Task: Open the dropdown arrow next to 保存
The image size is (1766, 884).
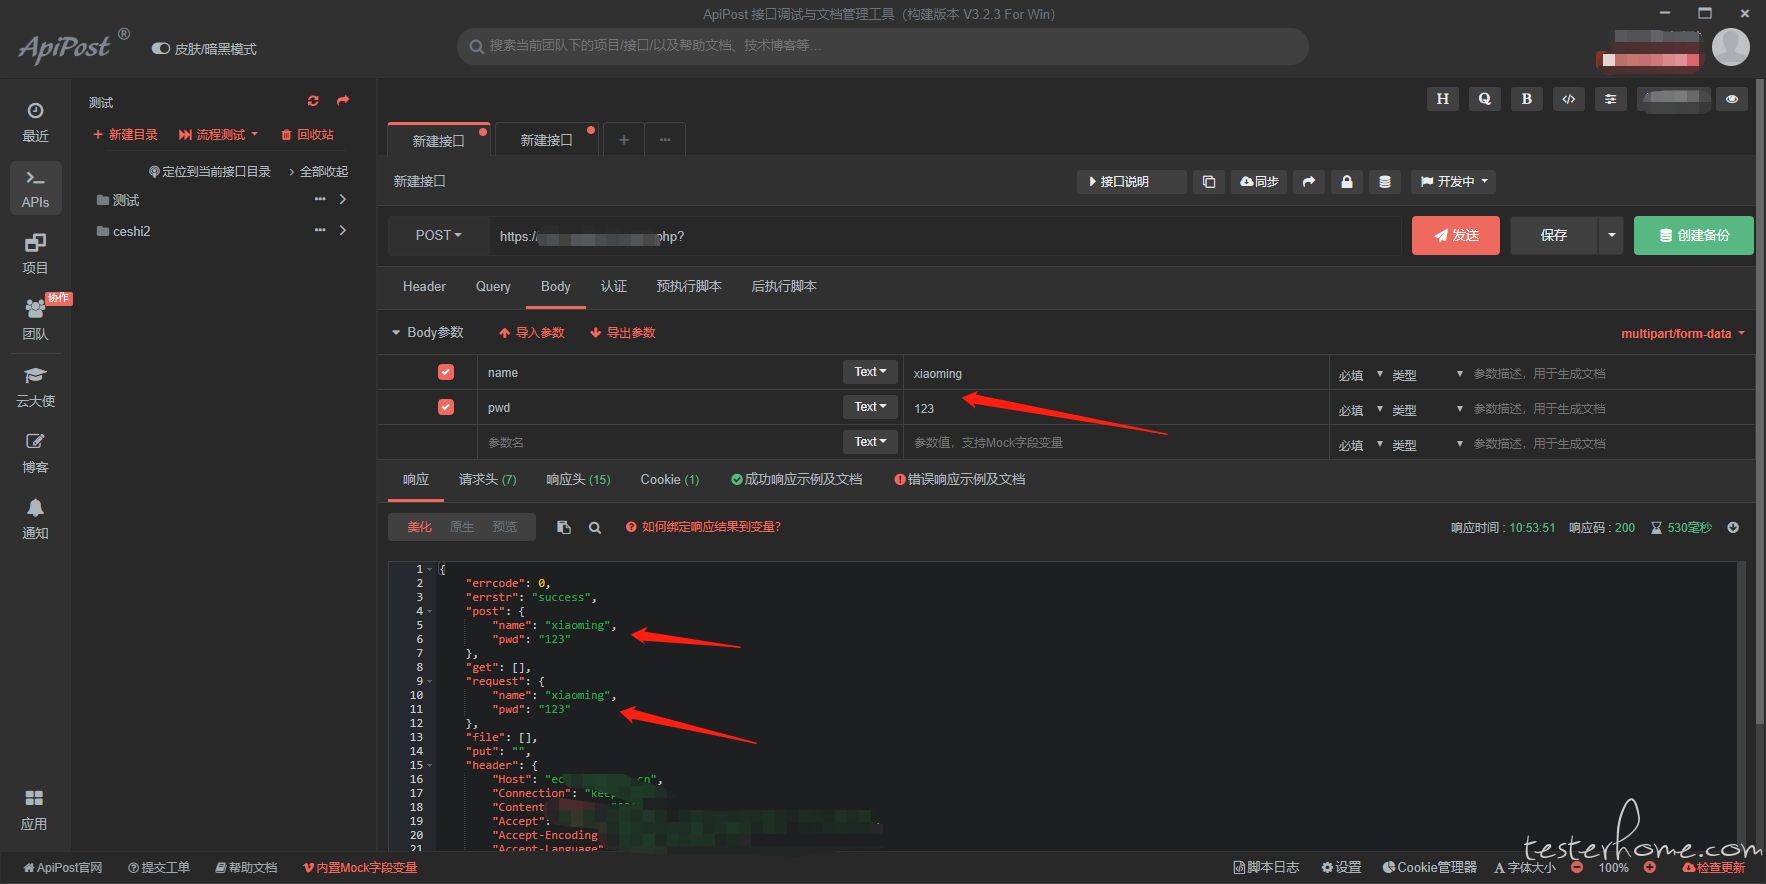Action: click(x=1611, y=235)
